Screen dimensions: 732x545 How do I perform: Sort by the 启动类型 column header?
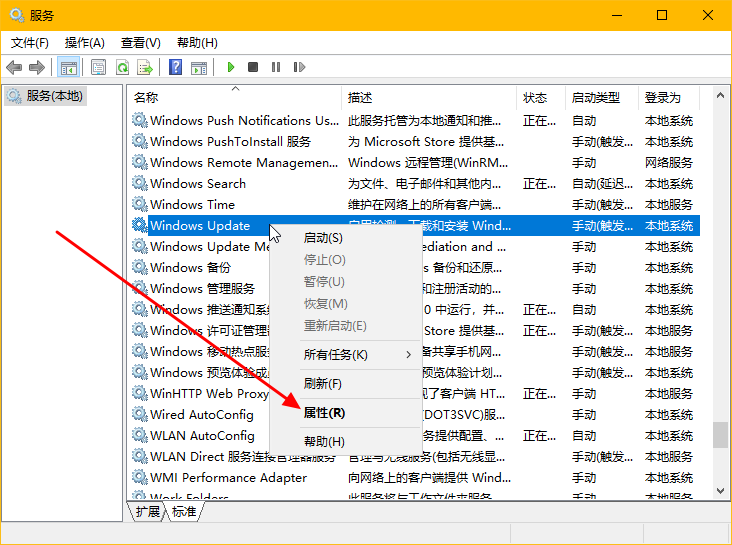(x=602, y=98)
